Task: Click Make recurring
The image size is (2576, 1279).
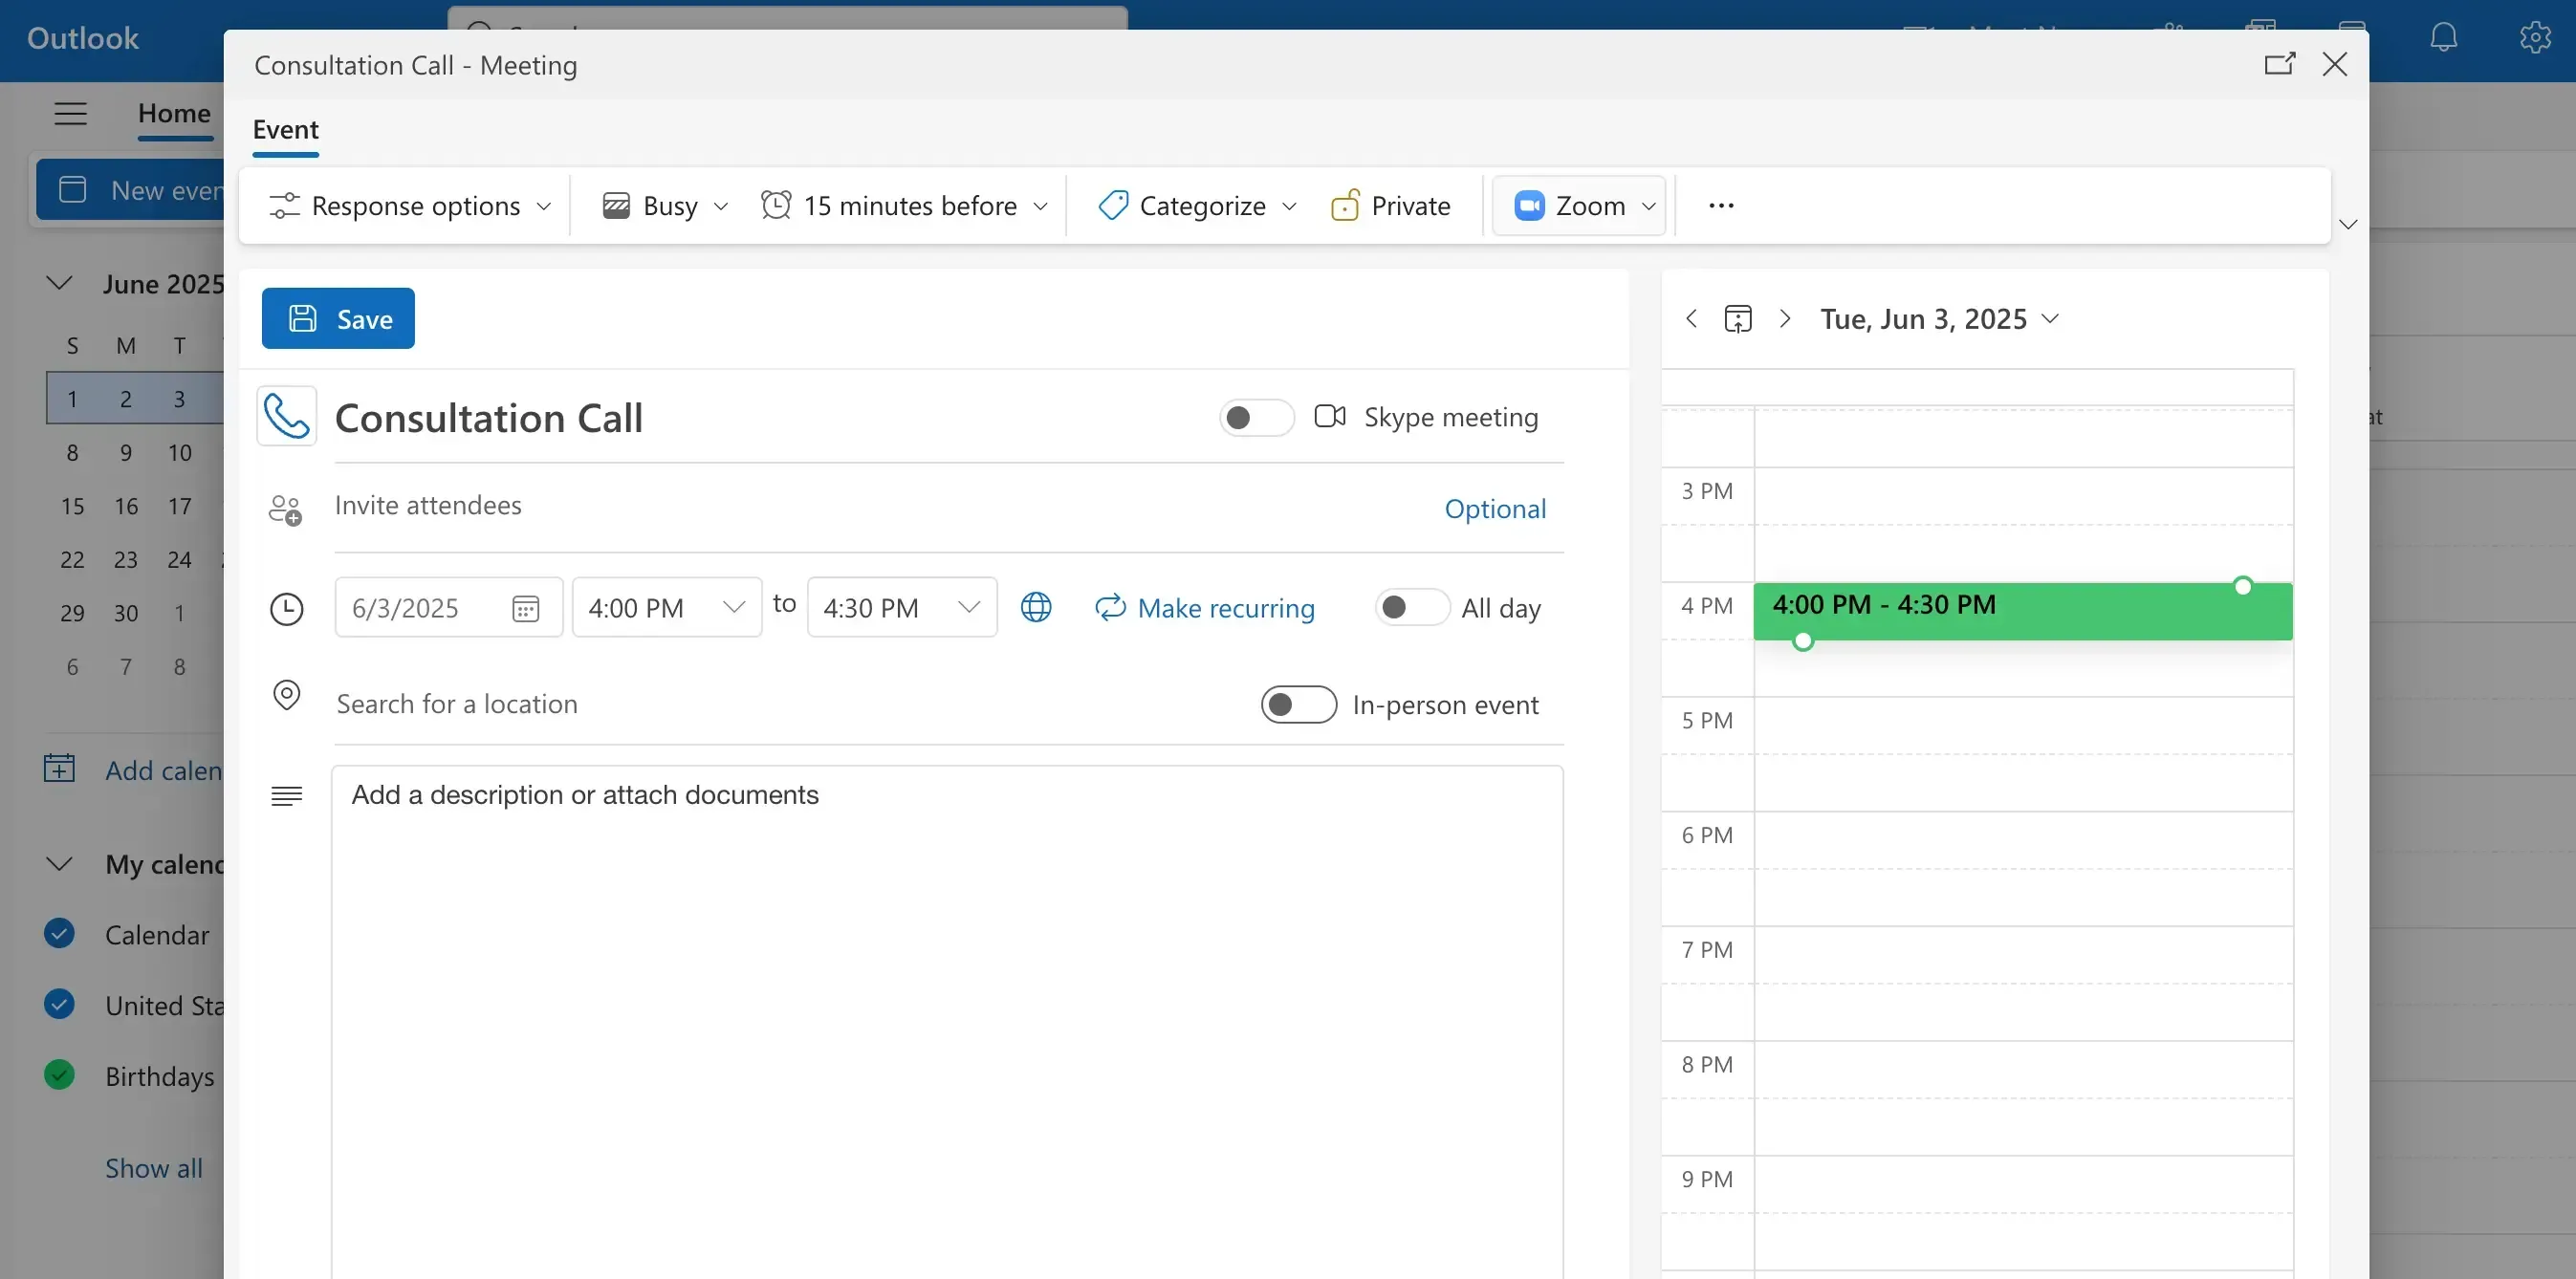Action: coord(1205,607)
